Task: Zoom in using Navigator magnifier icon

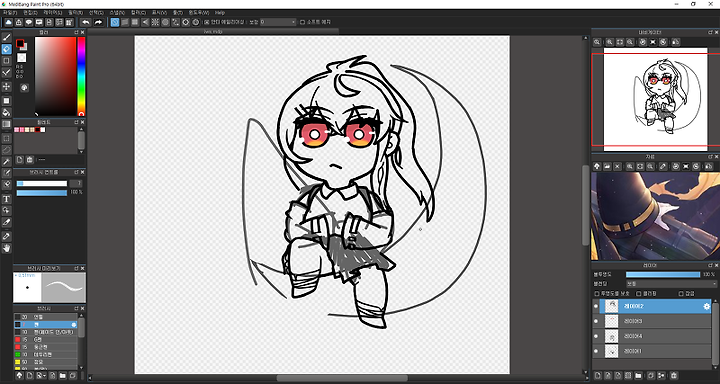Action: [x=609, y=42]
